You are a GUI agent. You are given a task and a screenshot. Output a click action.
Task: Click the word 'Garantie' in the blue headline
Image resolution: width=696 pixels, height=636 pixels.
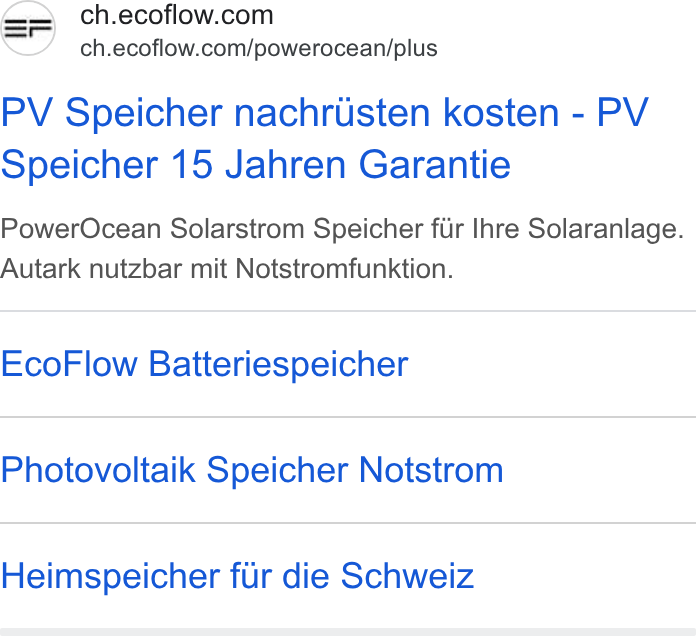click(x=435, y=165)
